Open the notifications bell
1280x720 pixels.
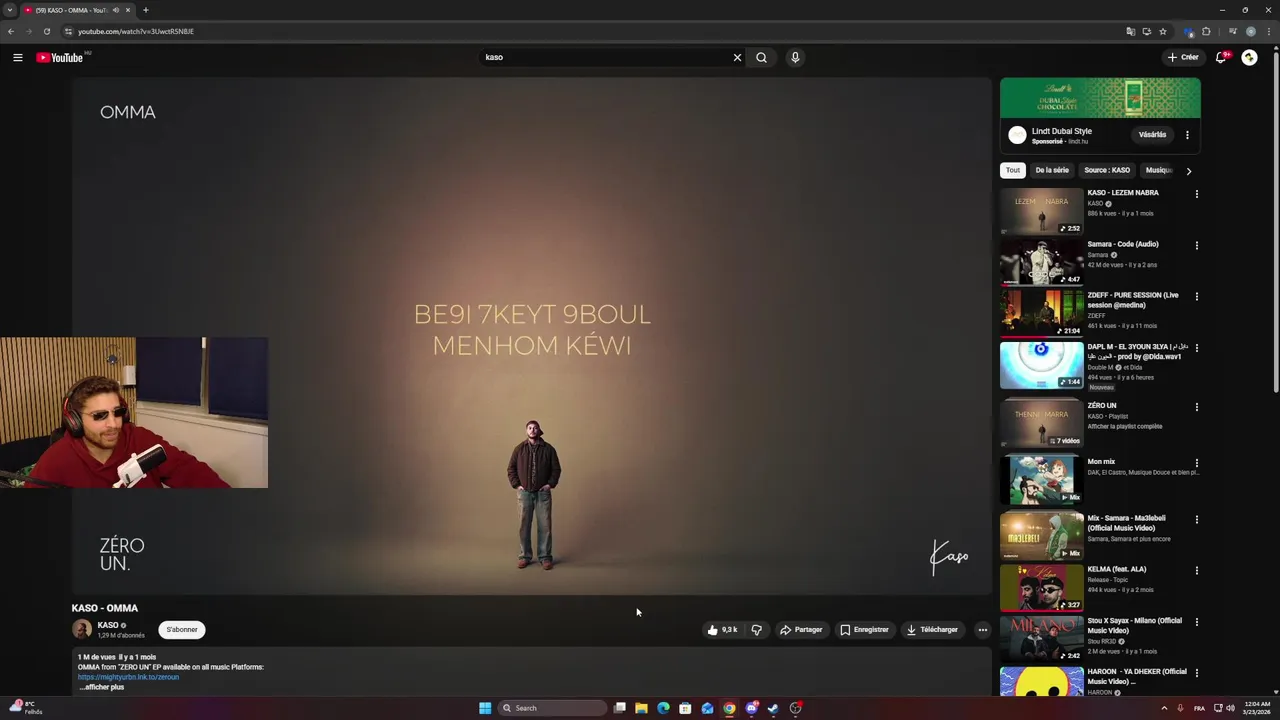tap(1221, 57)
